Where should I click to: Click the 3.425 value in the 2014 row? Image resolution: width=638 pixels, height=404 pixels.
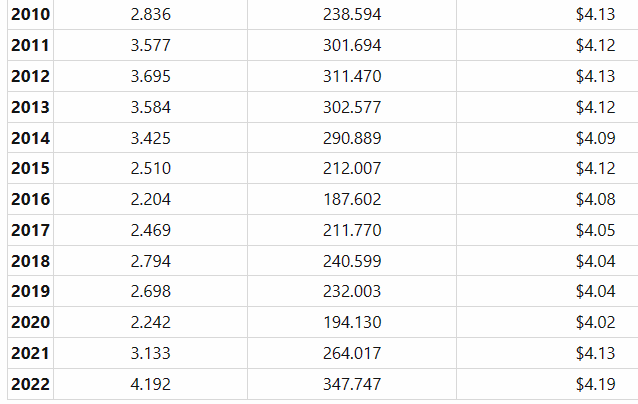pyautogui.click(x=151, y=138)
